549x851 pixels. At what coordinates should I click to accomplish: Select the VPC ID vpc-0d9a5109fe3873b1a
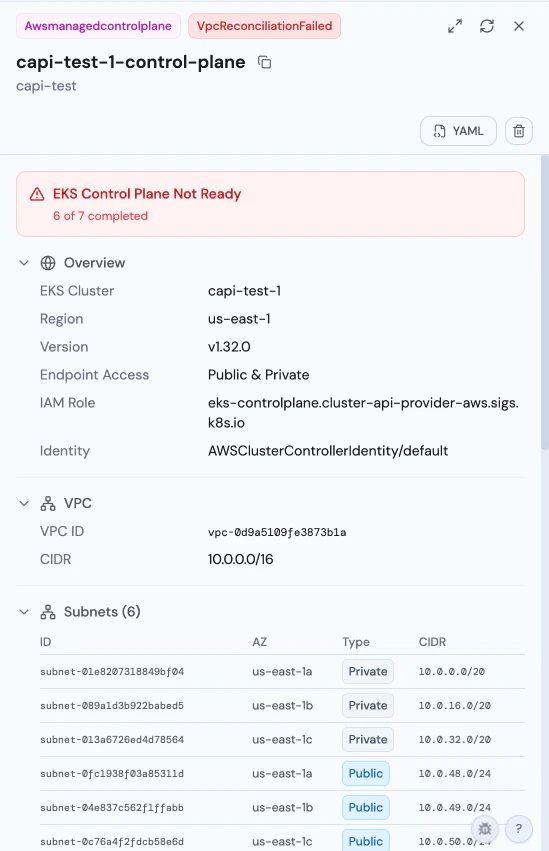pyautogui.click(x=277, y=532)
